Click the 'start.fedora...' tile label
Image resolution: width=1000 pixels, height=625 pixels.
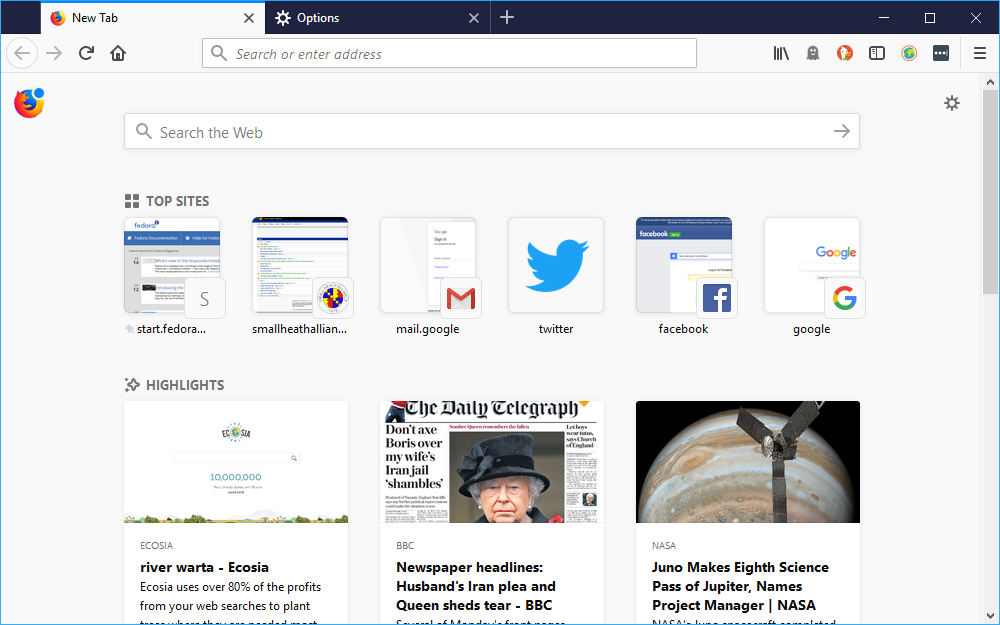pos(171,329)
